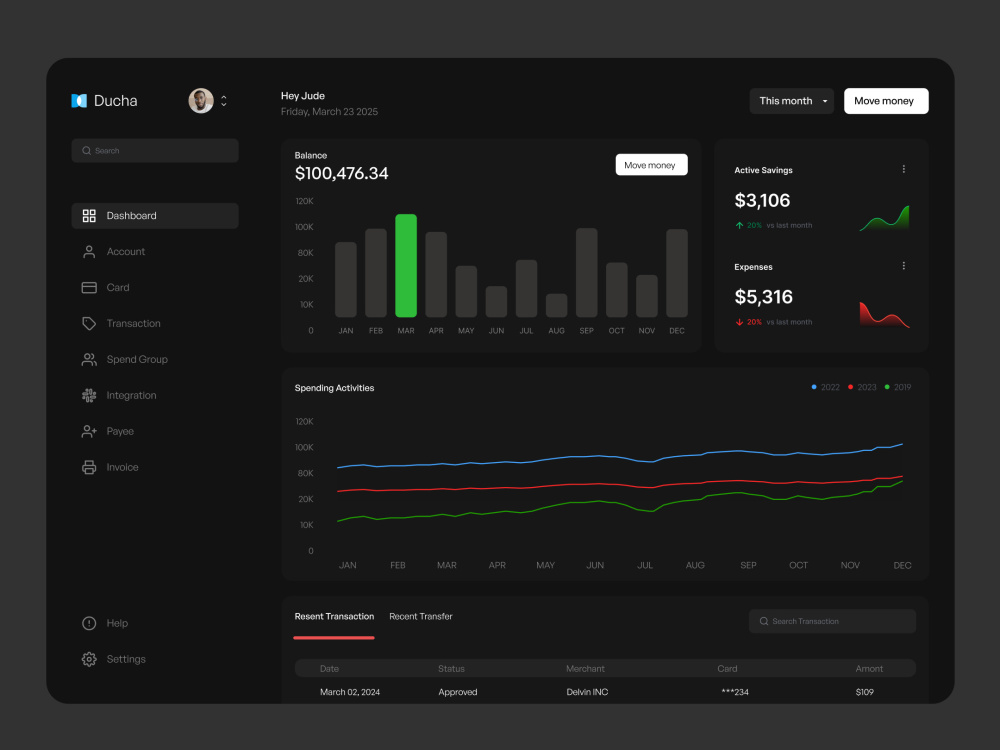1000x750 pixels.
Task: Open the Integration icon in sidebar
Action: pos(89,395)
